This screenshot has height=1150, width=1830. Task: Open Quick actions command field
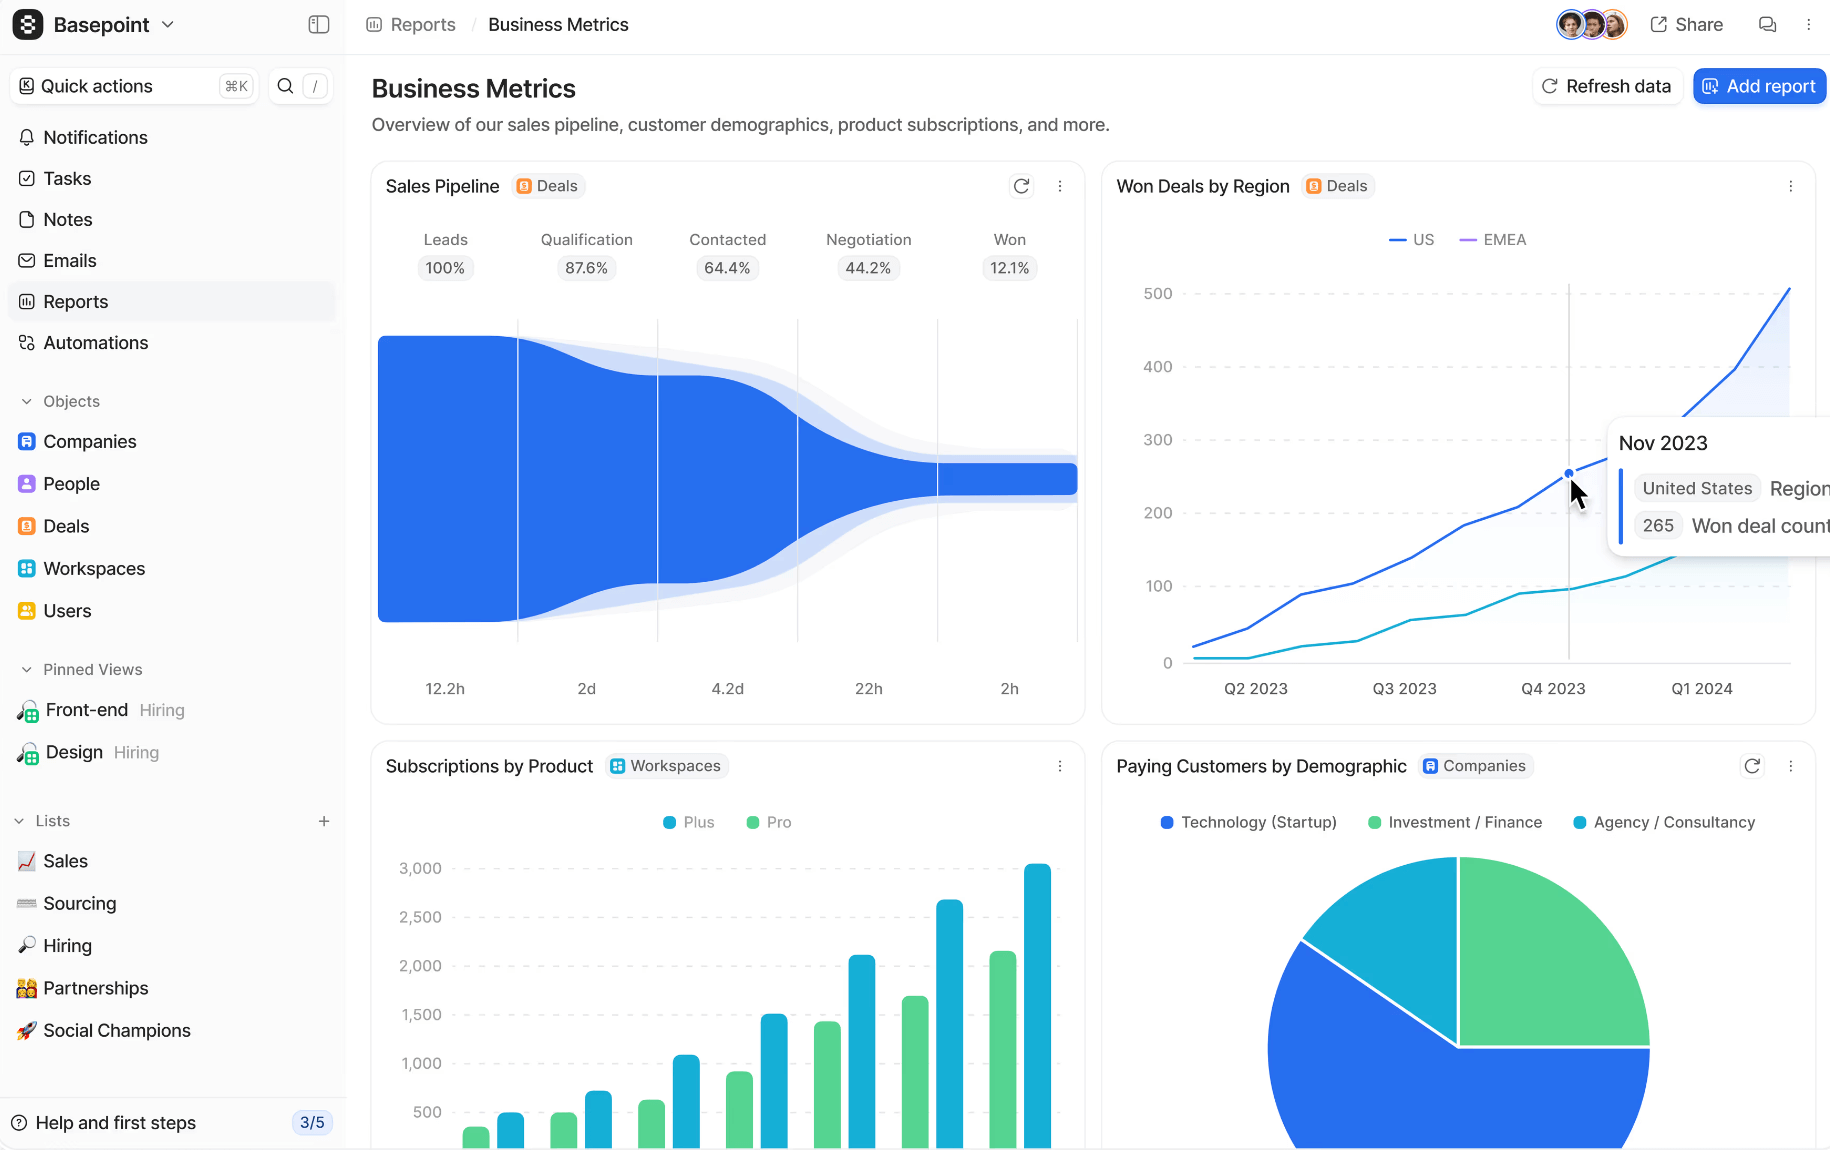134,86
